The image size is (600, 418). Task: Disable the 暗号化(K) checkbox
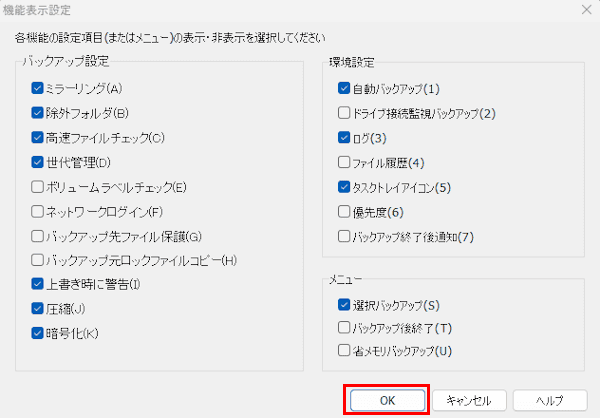pos(37,333)
